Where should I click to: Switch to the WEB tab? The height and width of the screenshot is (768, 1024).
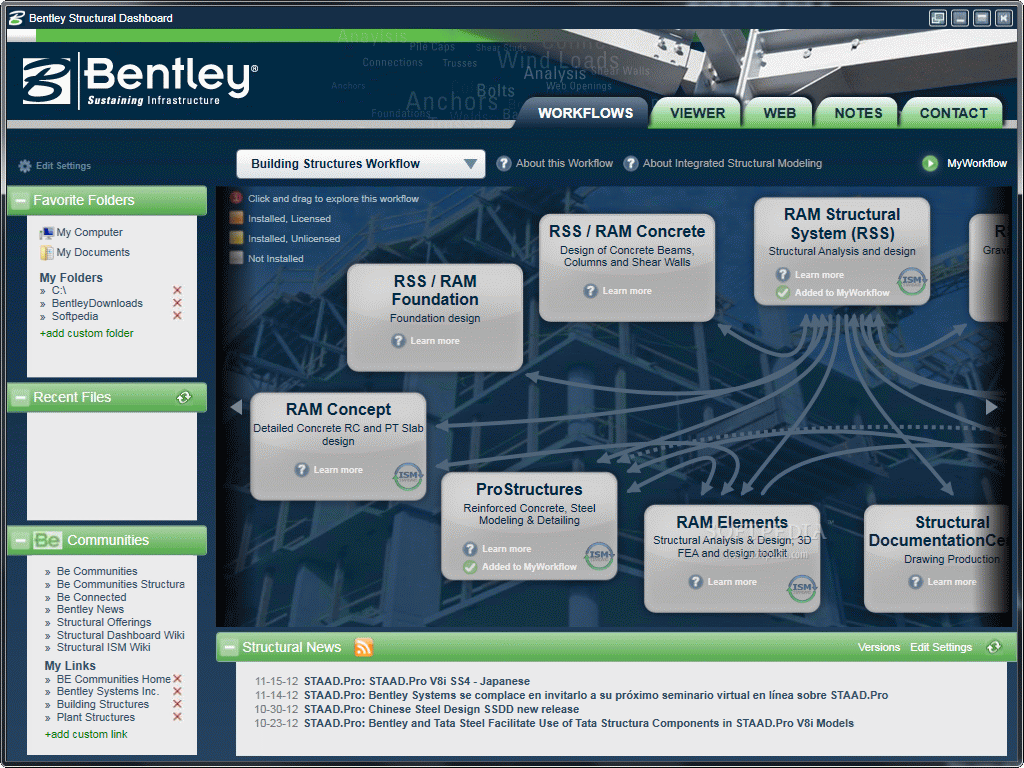780,113
